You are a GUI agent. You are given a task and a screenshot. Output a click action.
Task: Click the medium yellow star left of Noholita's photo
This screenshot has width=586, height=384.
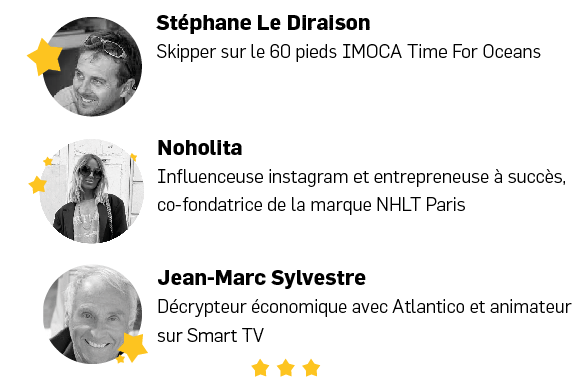(x=38, y=185)
